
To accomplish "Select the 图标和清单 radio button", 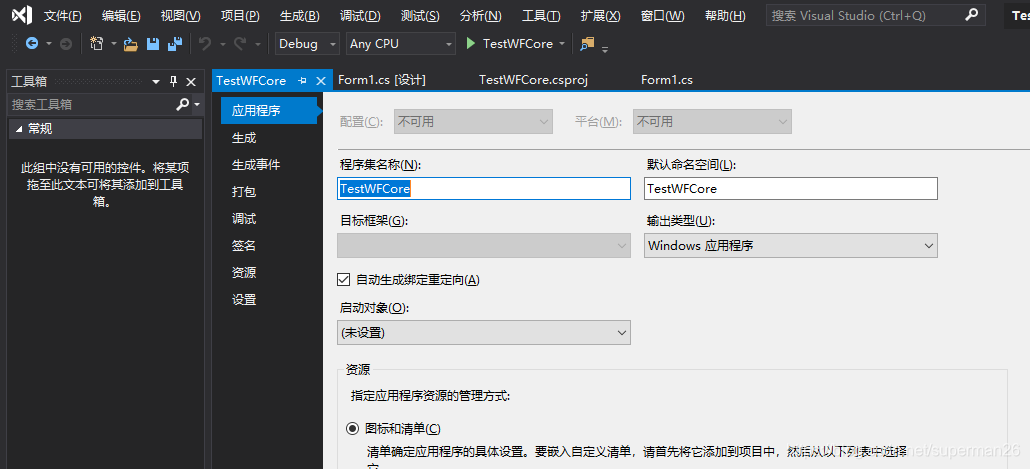I will (353, 429).
